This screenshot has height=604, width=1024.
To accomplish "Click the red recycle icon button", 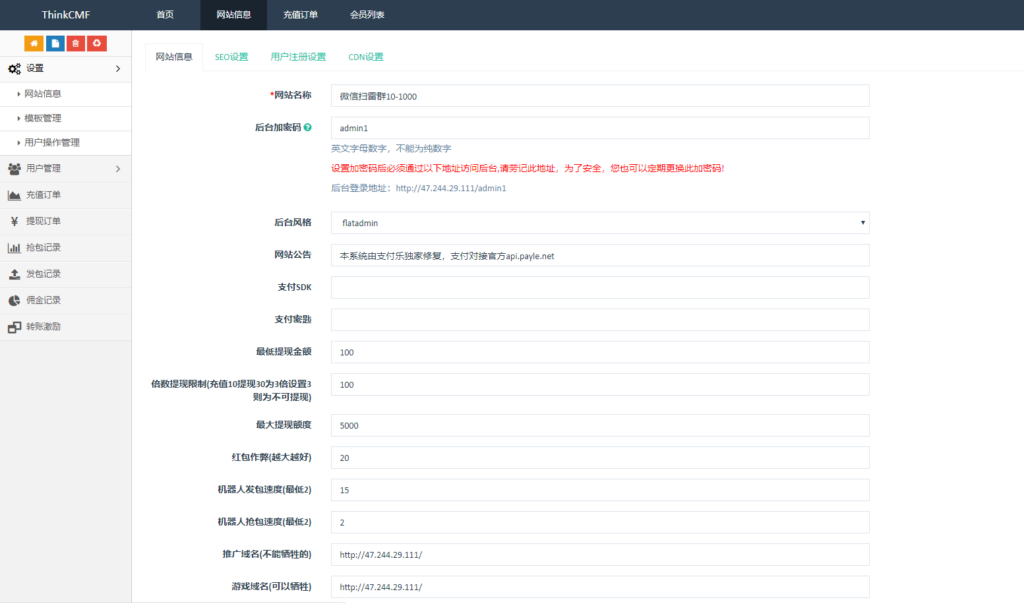I will click(x=97, y=43).
